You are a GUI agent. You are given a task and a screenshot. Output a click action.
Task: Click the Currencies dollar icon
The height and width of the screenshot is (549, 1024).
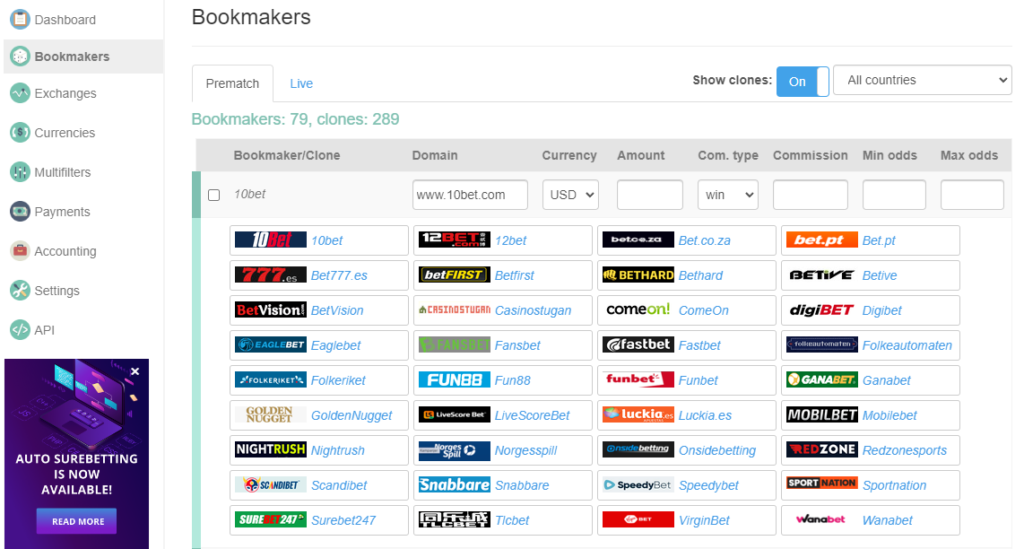(20, 133)
